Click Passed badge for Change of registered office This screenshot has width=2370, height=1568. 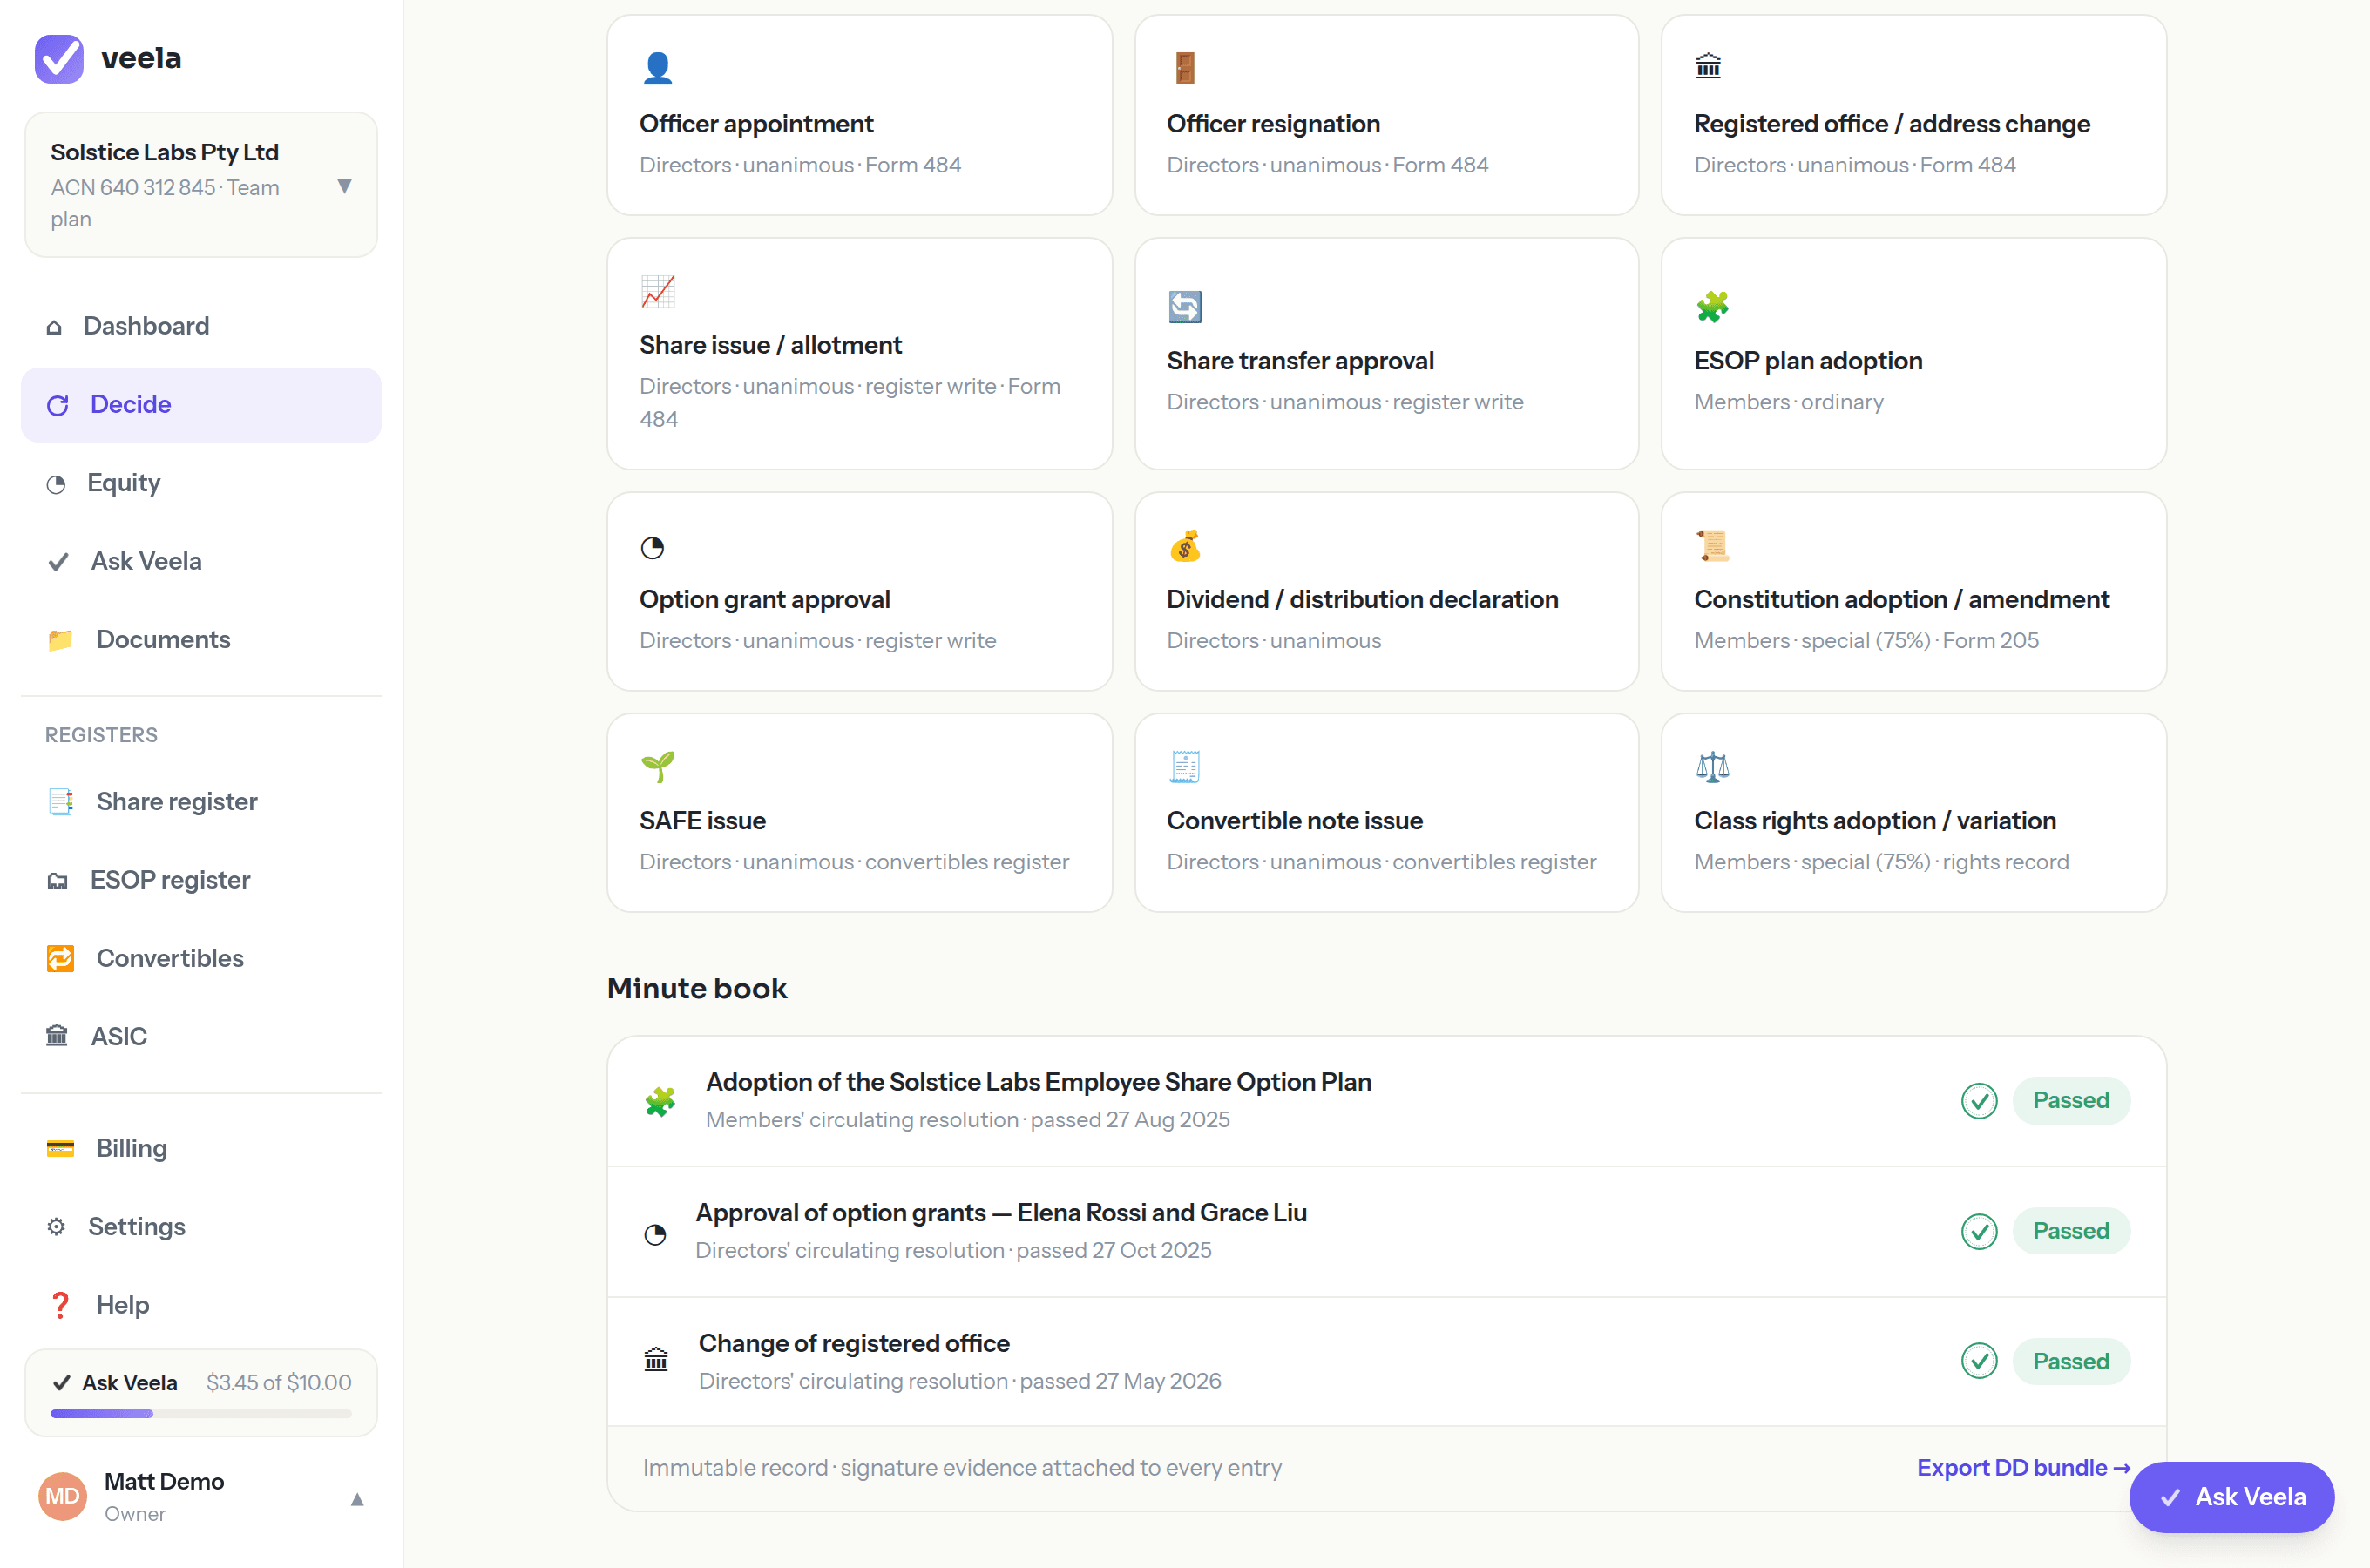click(x=2071, y=1362)
